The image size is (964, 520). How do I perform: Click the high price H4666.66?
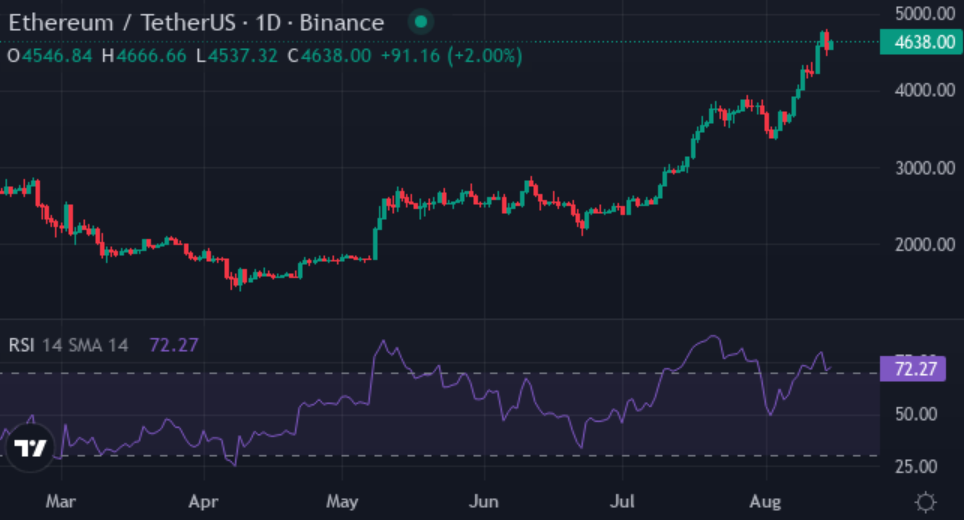(x=144, y=56)
